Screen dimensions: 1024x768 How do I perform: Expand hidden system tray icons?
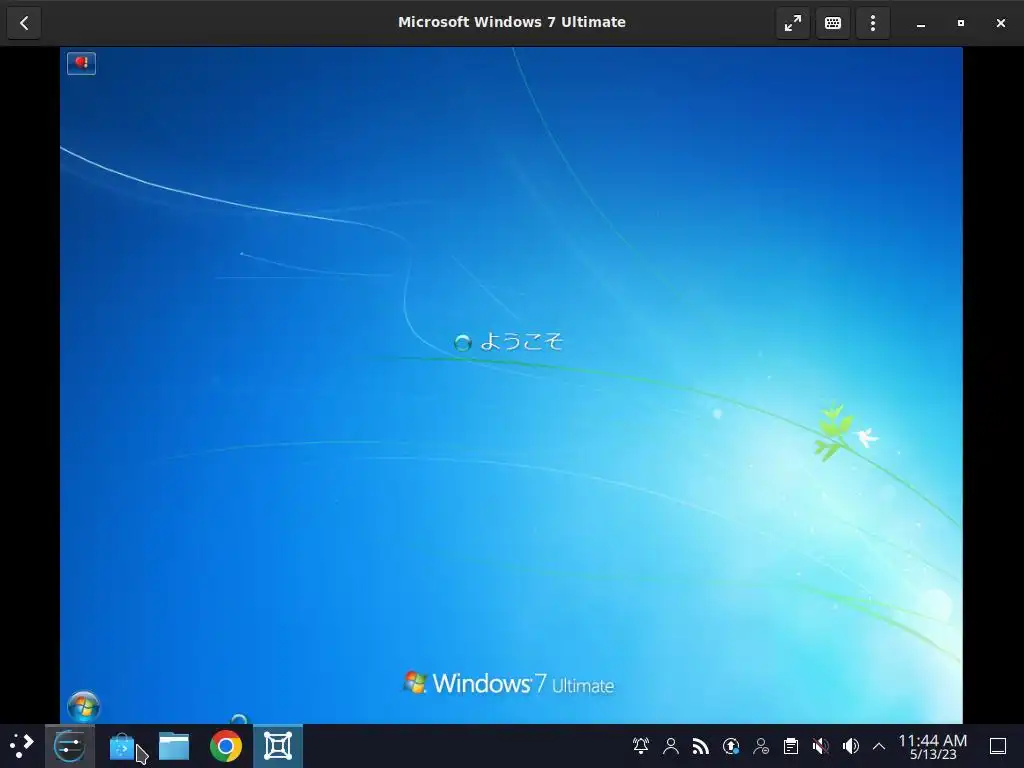pyautogui.click(x=879, y=746)
